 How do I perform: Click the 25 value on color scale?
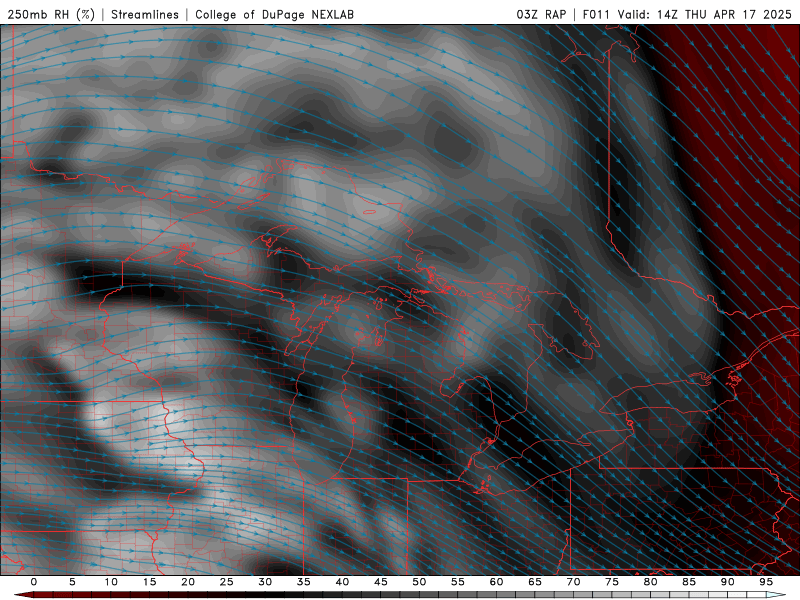click(227, 582)
